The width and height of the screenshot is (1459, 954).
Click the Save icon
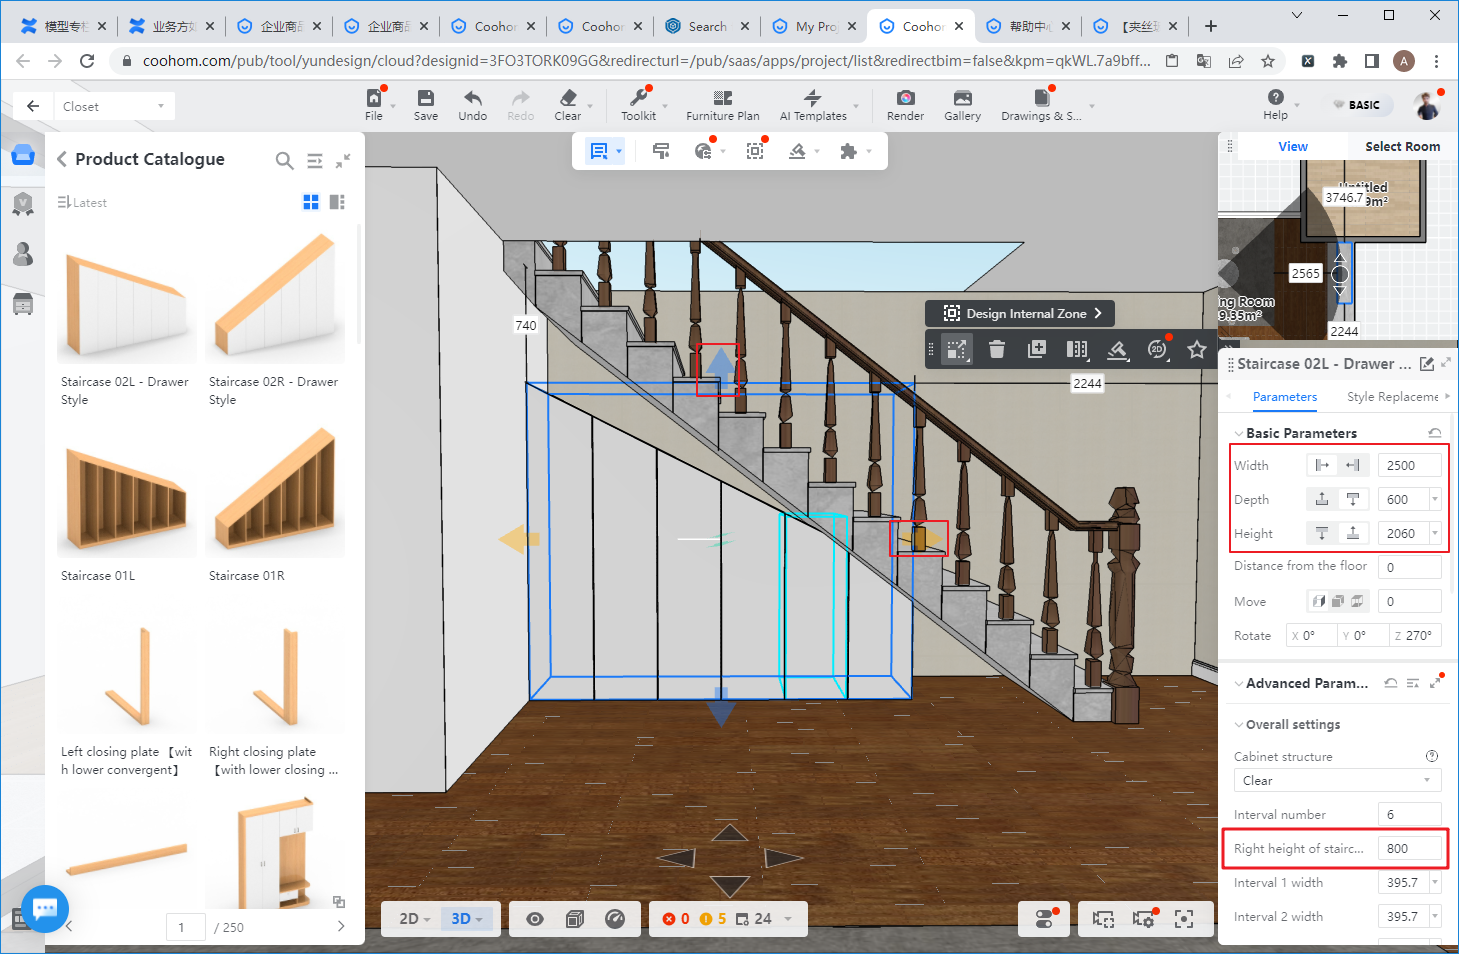click(x=426, y=98)
